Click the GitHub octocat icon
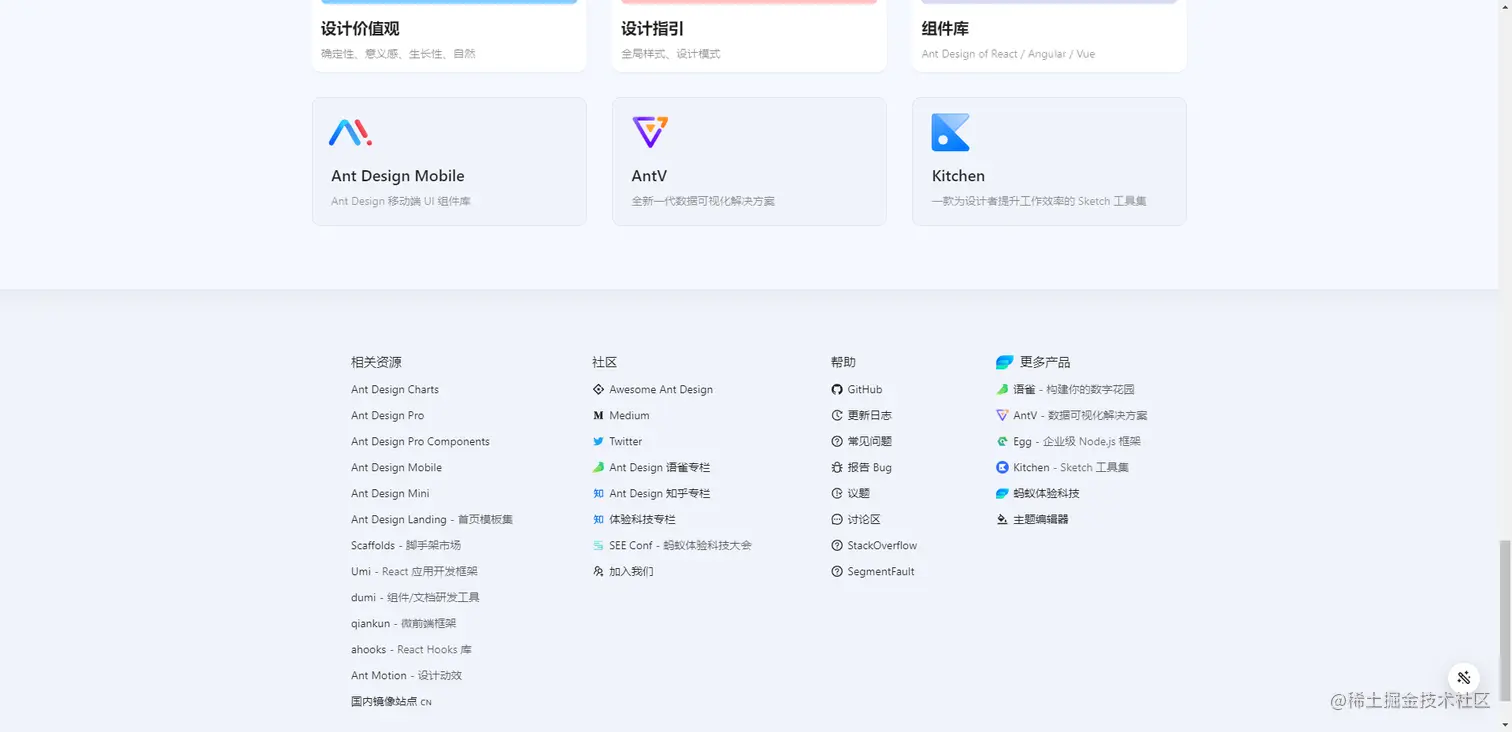 [x=837, y=389]
